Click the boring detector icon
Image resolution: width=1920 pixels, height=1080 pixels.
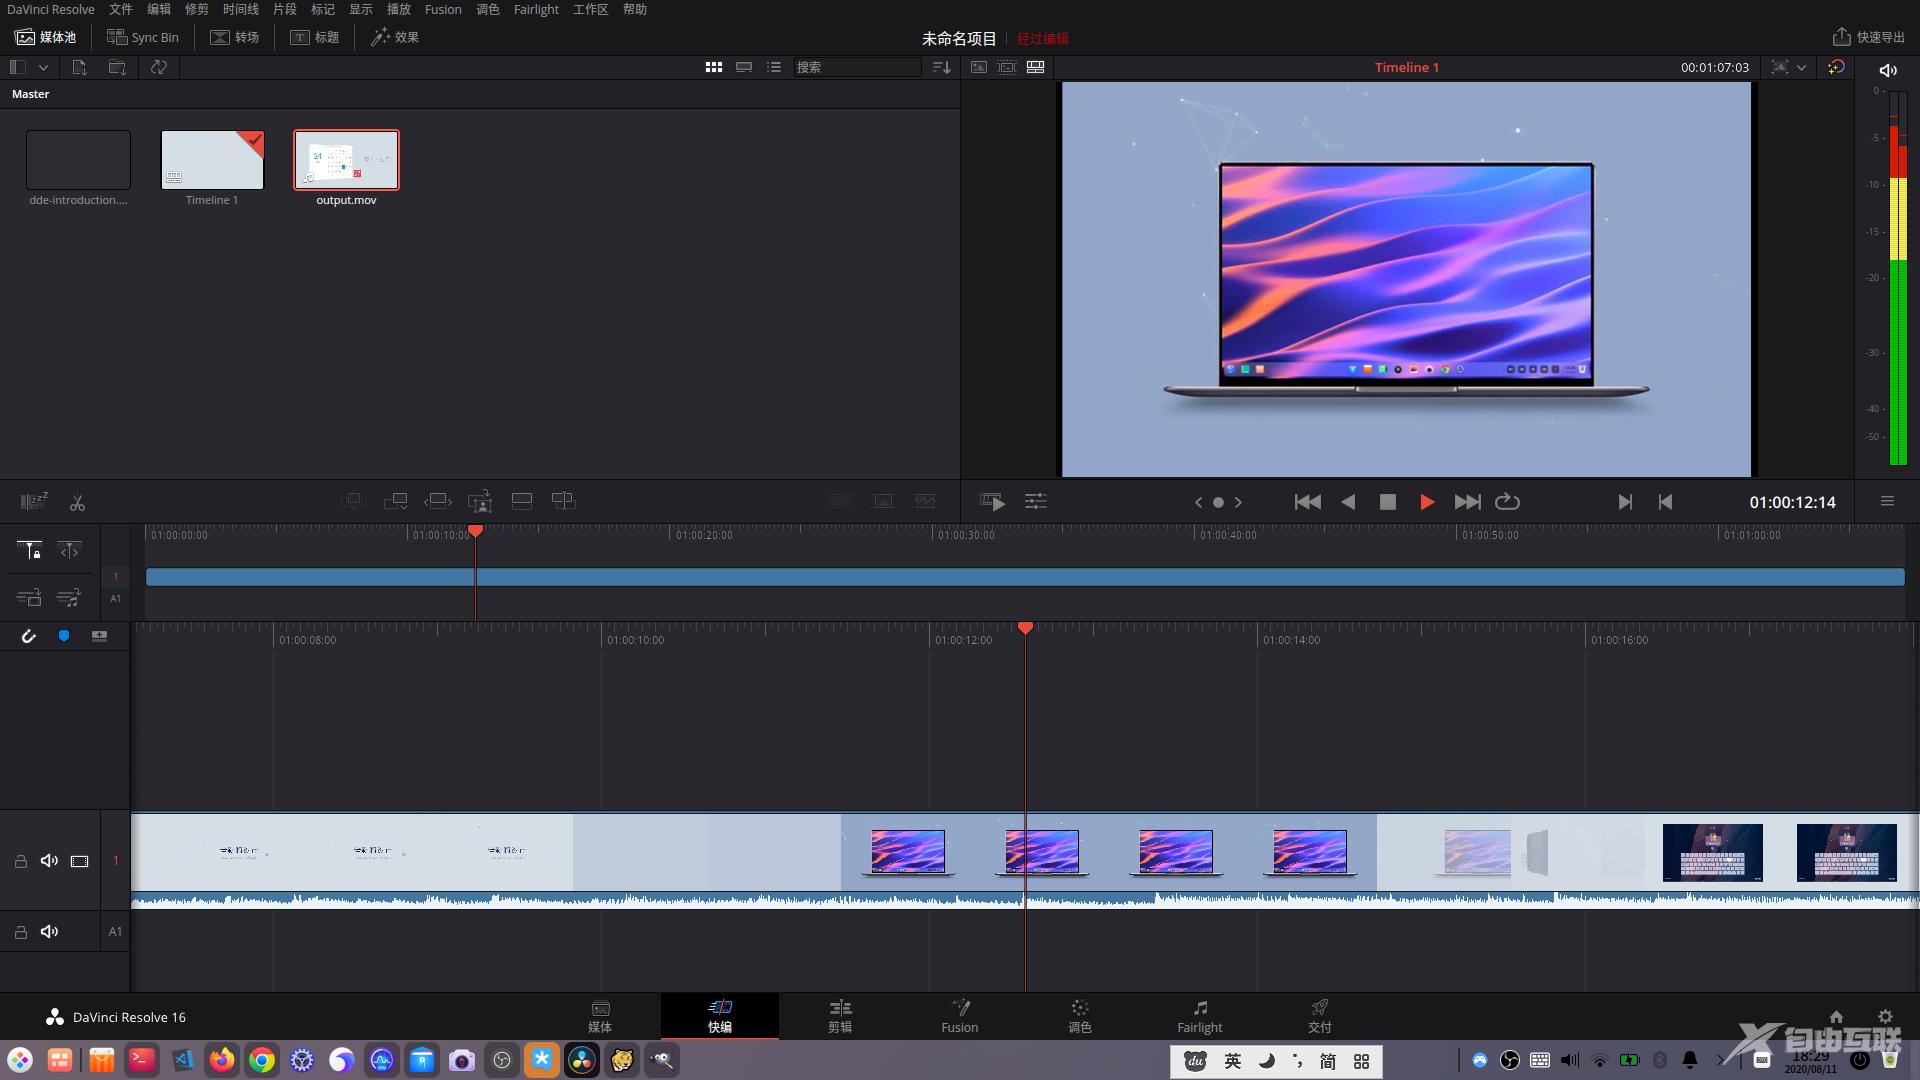pyautogui.click(x=35, y=501)
